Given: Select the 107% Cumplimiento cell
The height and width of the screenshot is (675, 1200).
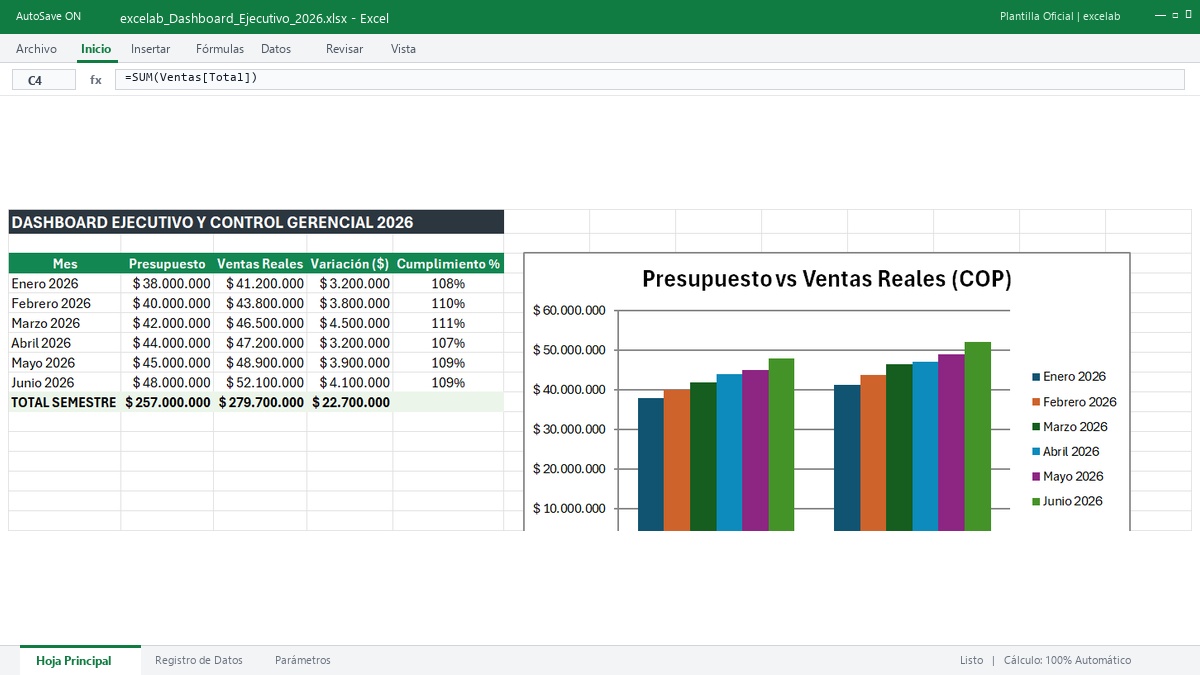Looking at the screenshot, I should [x=448, y=343].
